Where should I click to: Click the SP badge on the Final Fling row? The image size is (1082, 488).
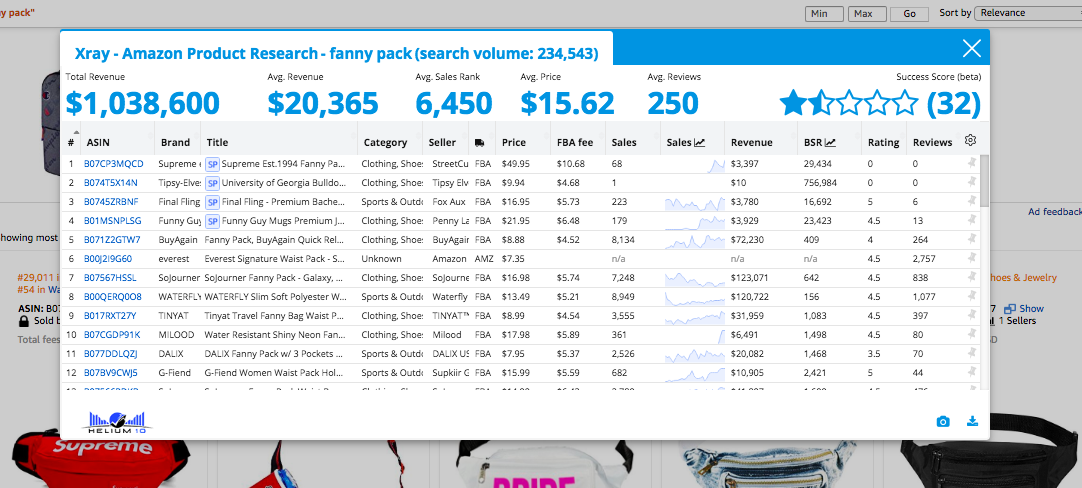click(212, 201)
